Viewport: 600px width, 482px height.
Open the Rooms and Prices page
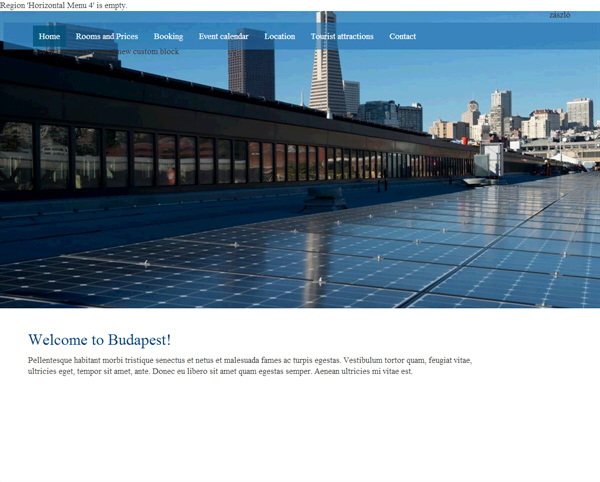tap(107, 37)
